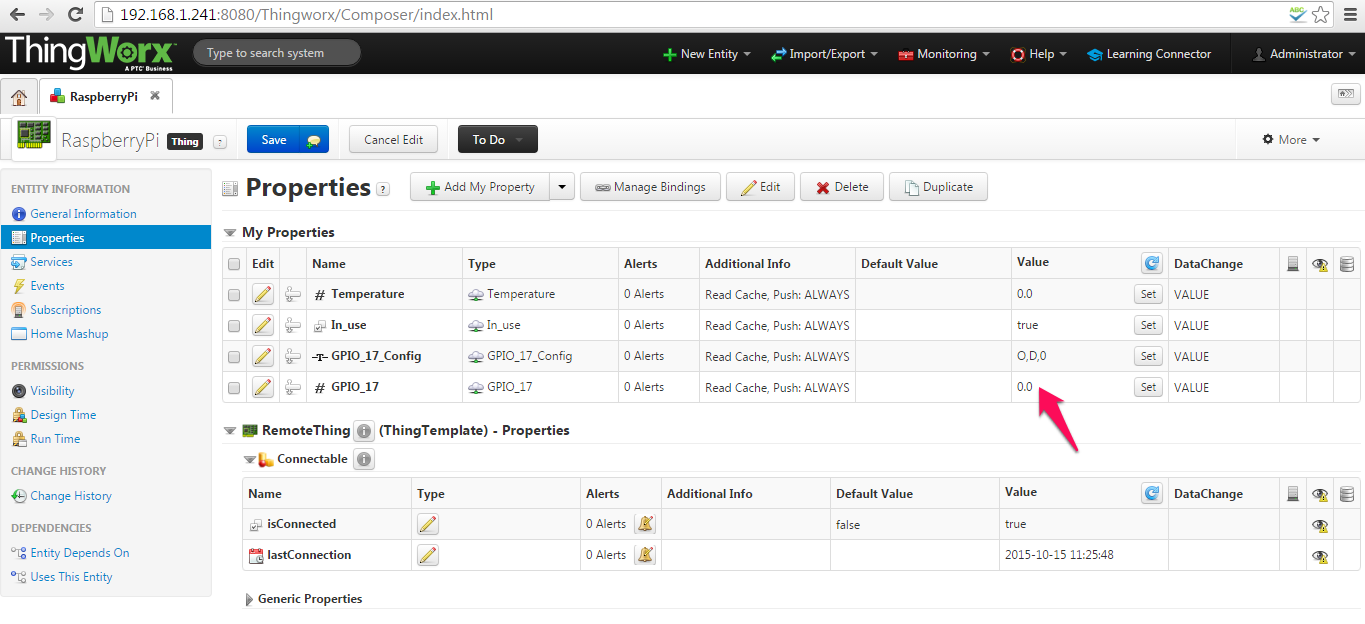Check the GPIO_17 row checkbox

pyautogui.click(x=234, y=388)
